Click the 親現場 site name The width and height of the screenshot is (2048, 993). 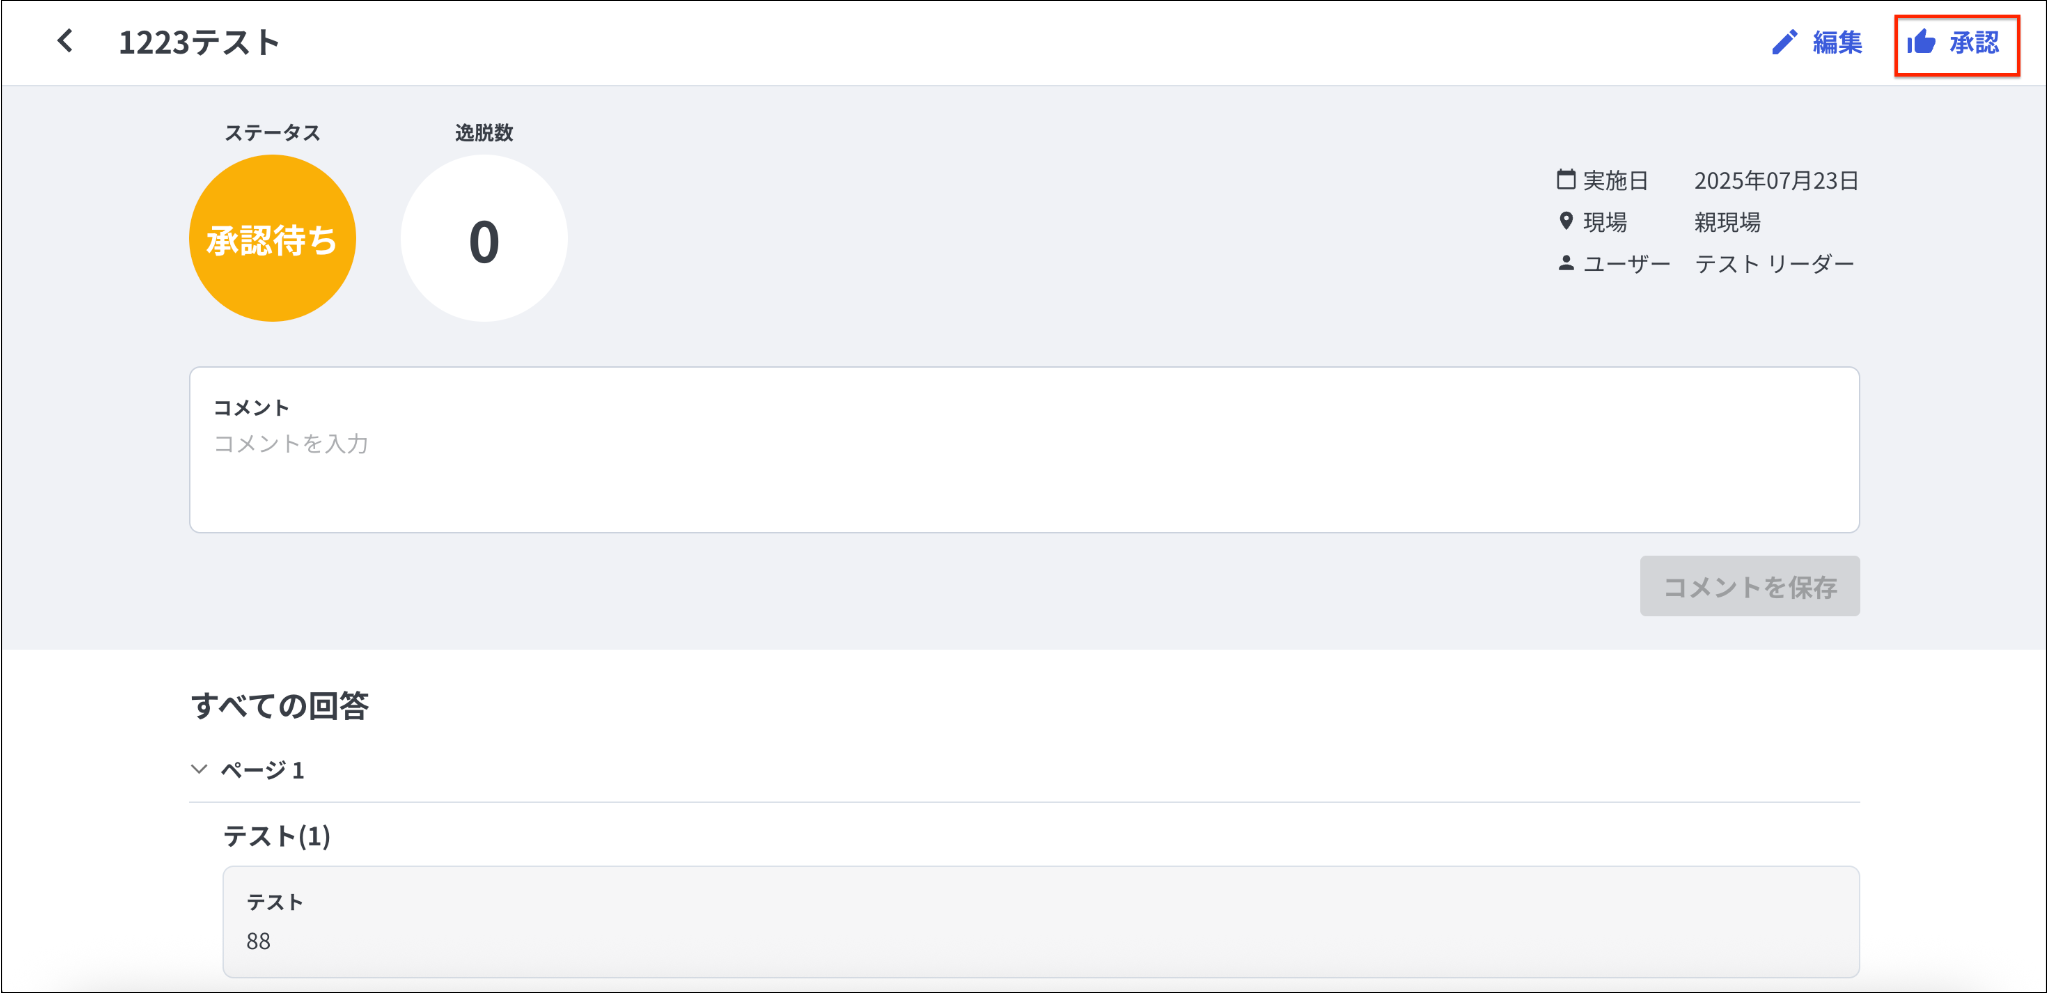click(x=1727, y=222)
